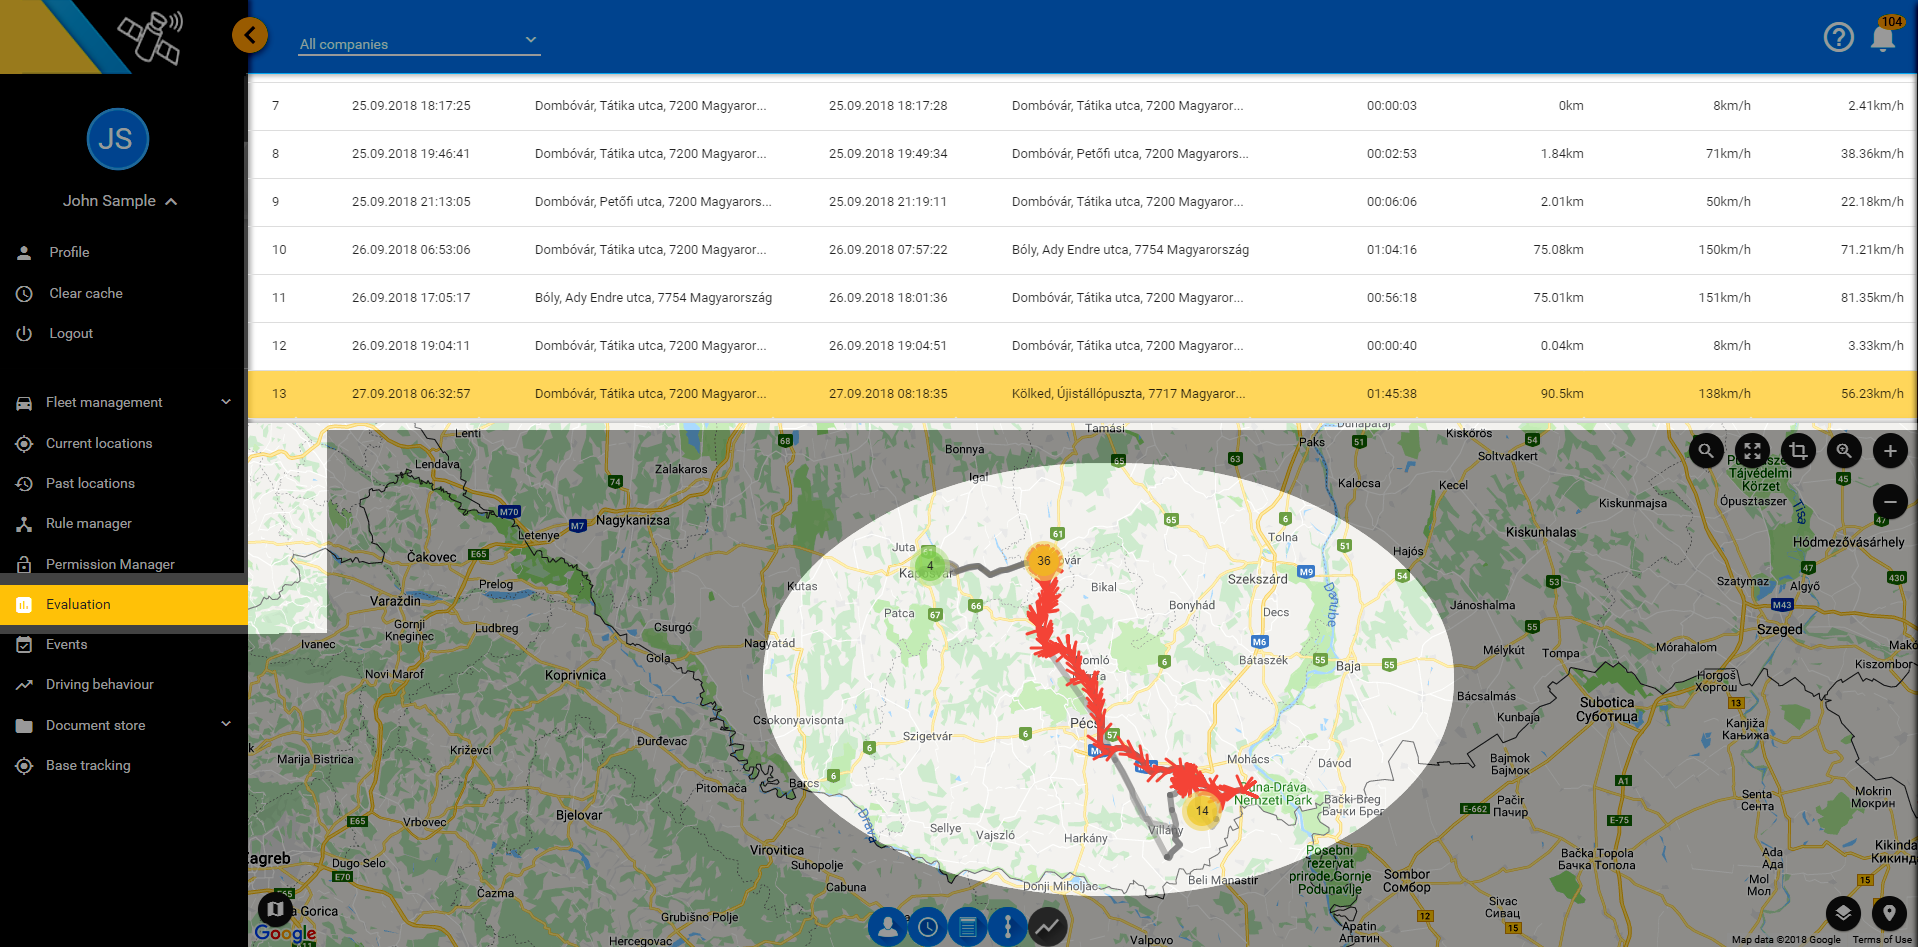This screenshot has width=1918, height=947.
Task: Open Driving behaviour in sidebar
Action: tap(100, 684)
